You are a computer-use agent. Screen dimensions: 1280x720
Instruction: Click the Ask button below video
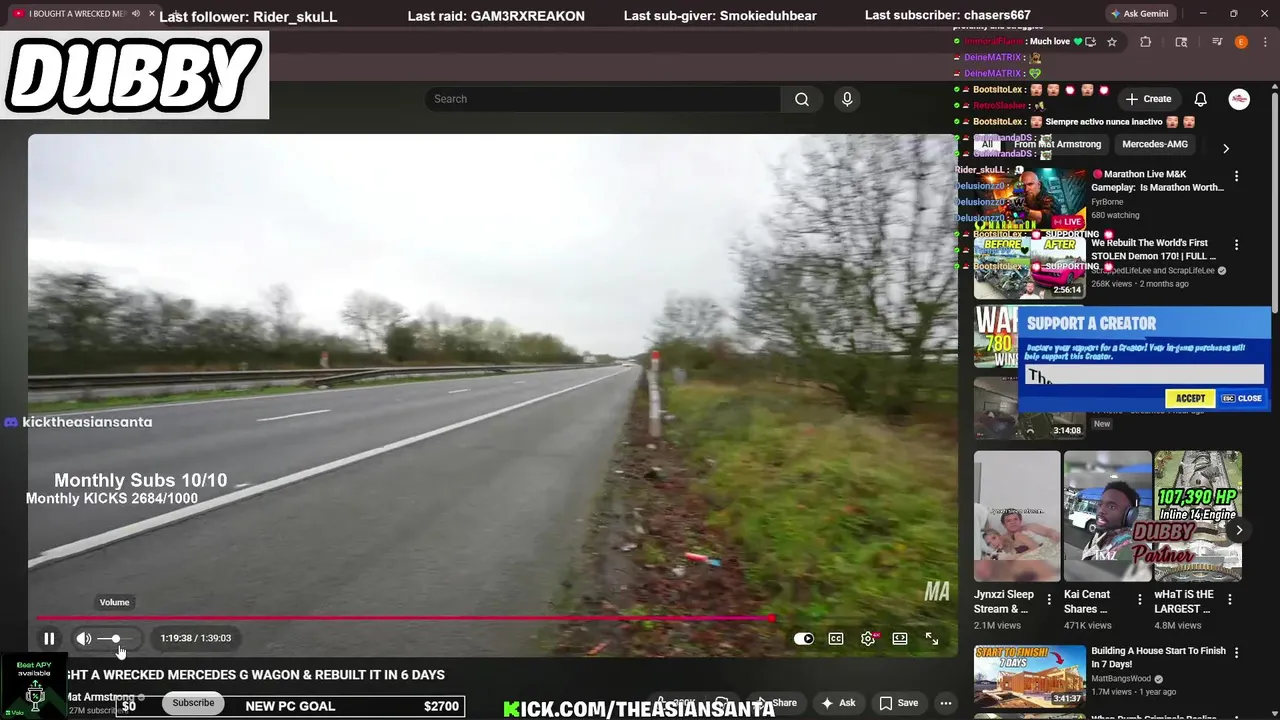click(838, 703)
